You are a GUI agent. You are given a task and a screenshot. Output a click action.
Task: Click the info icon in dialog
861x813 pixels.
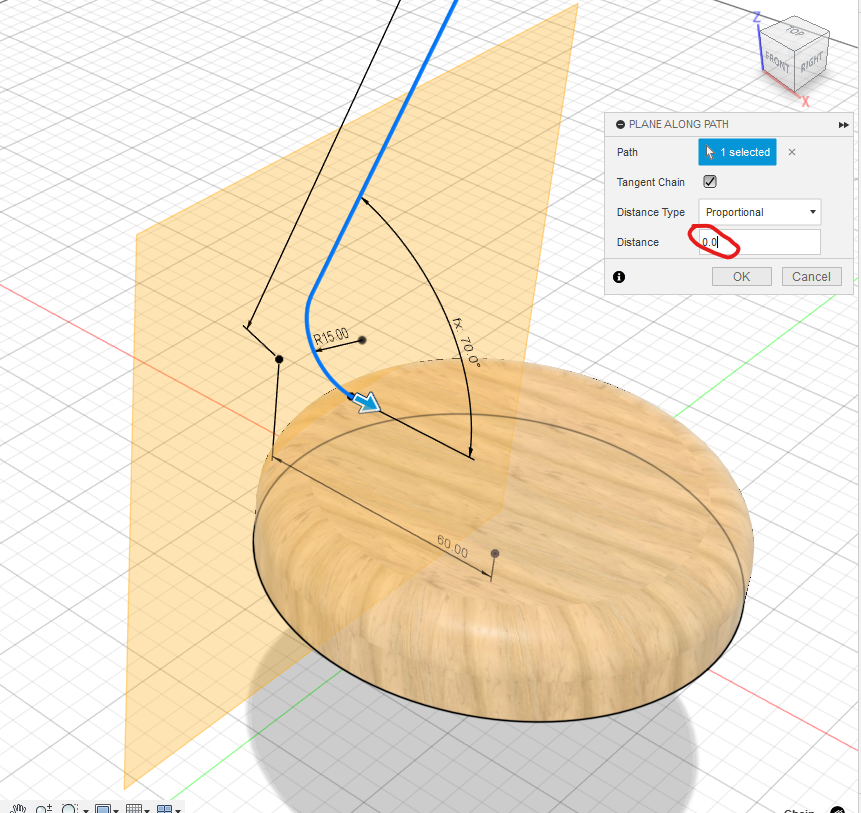(619, 277)
